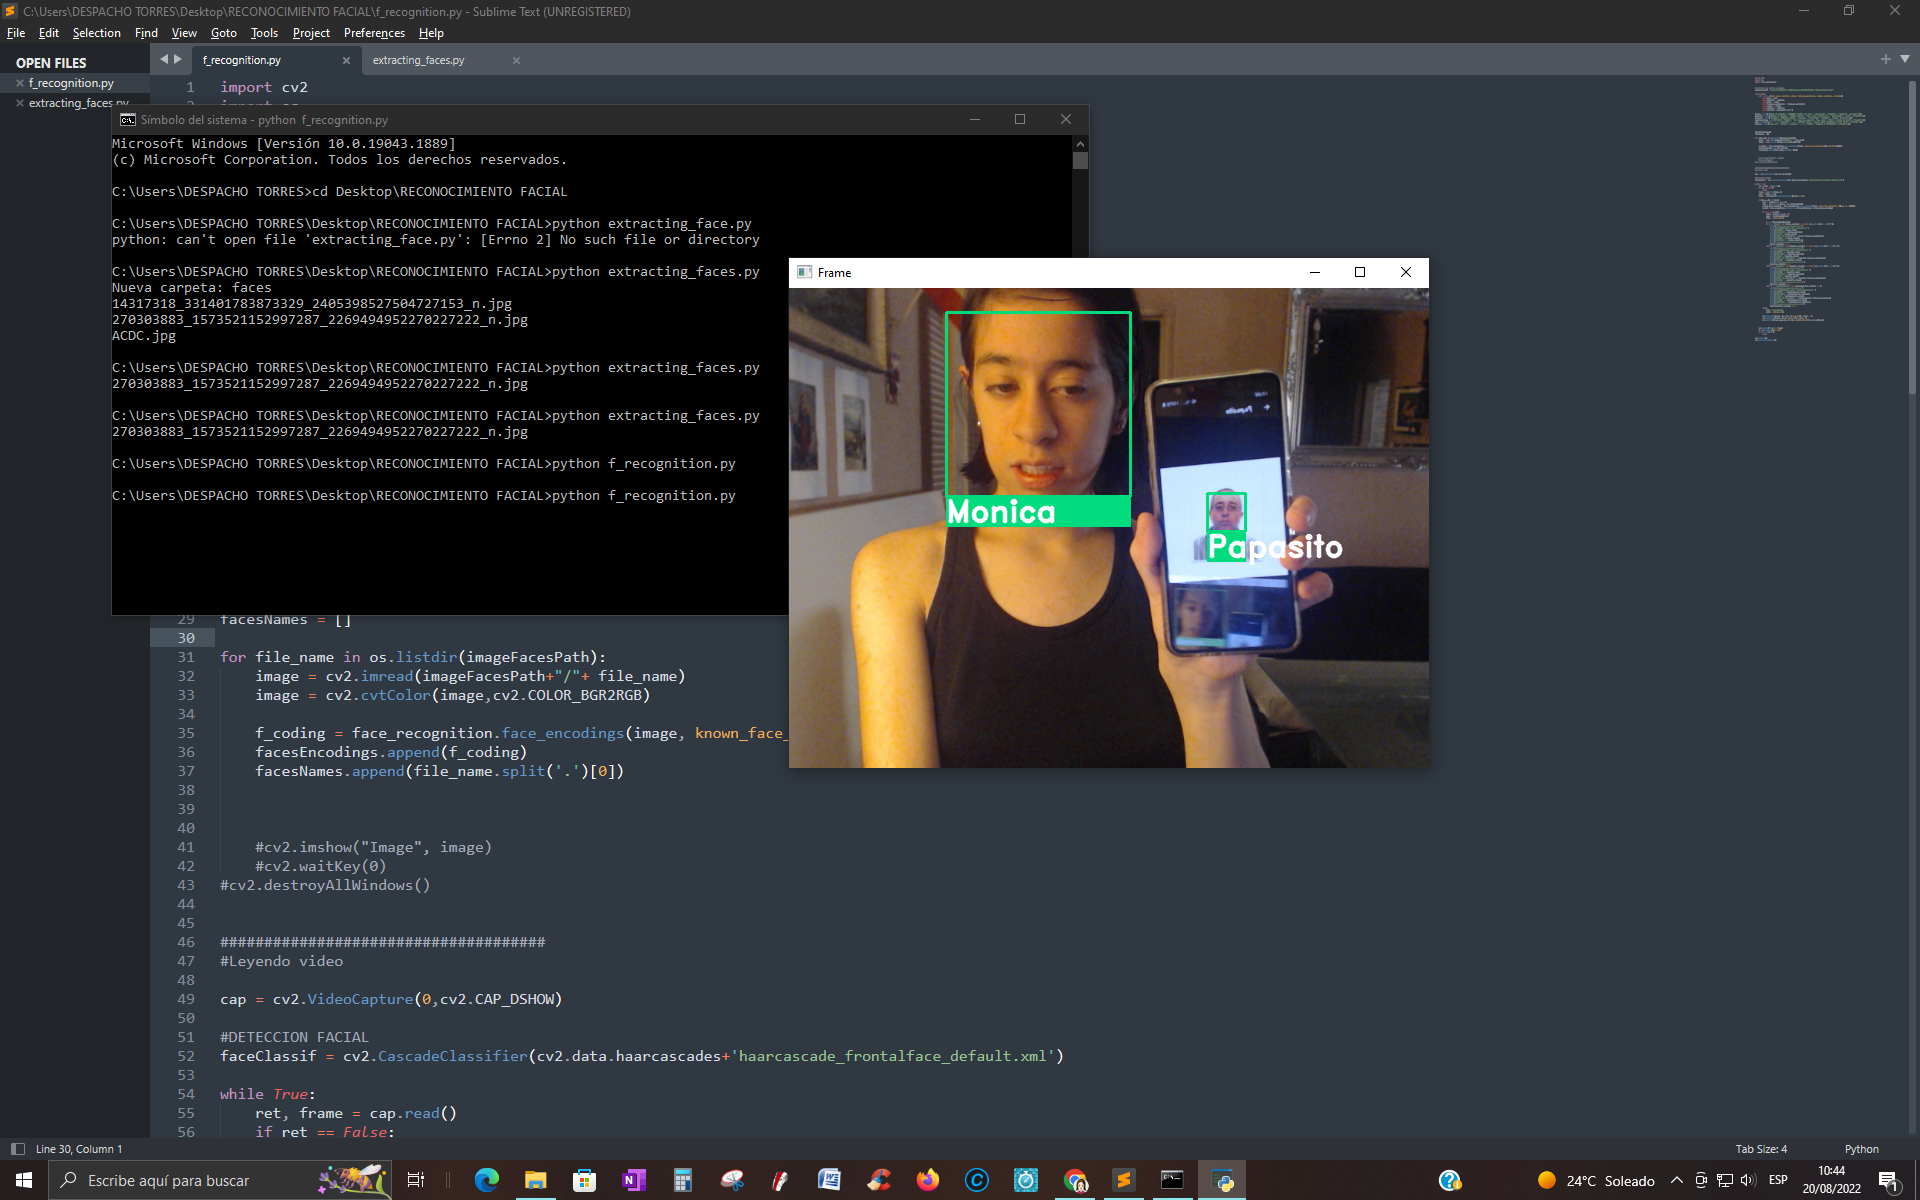
Task: Open OneNote from the taskbar
Action: (631, 1181)
